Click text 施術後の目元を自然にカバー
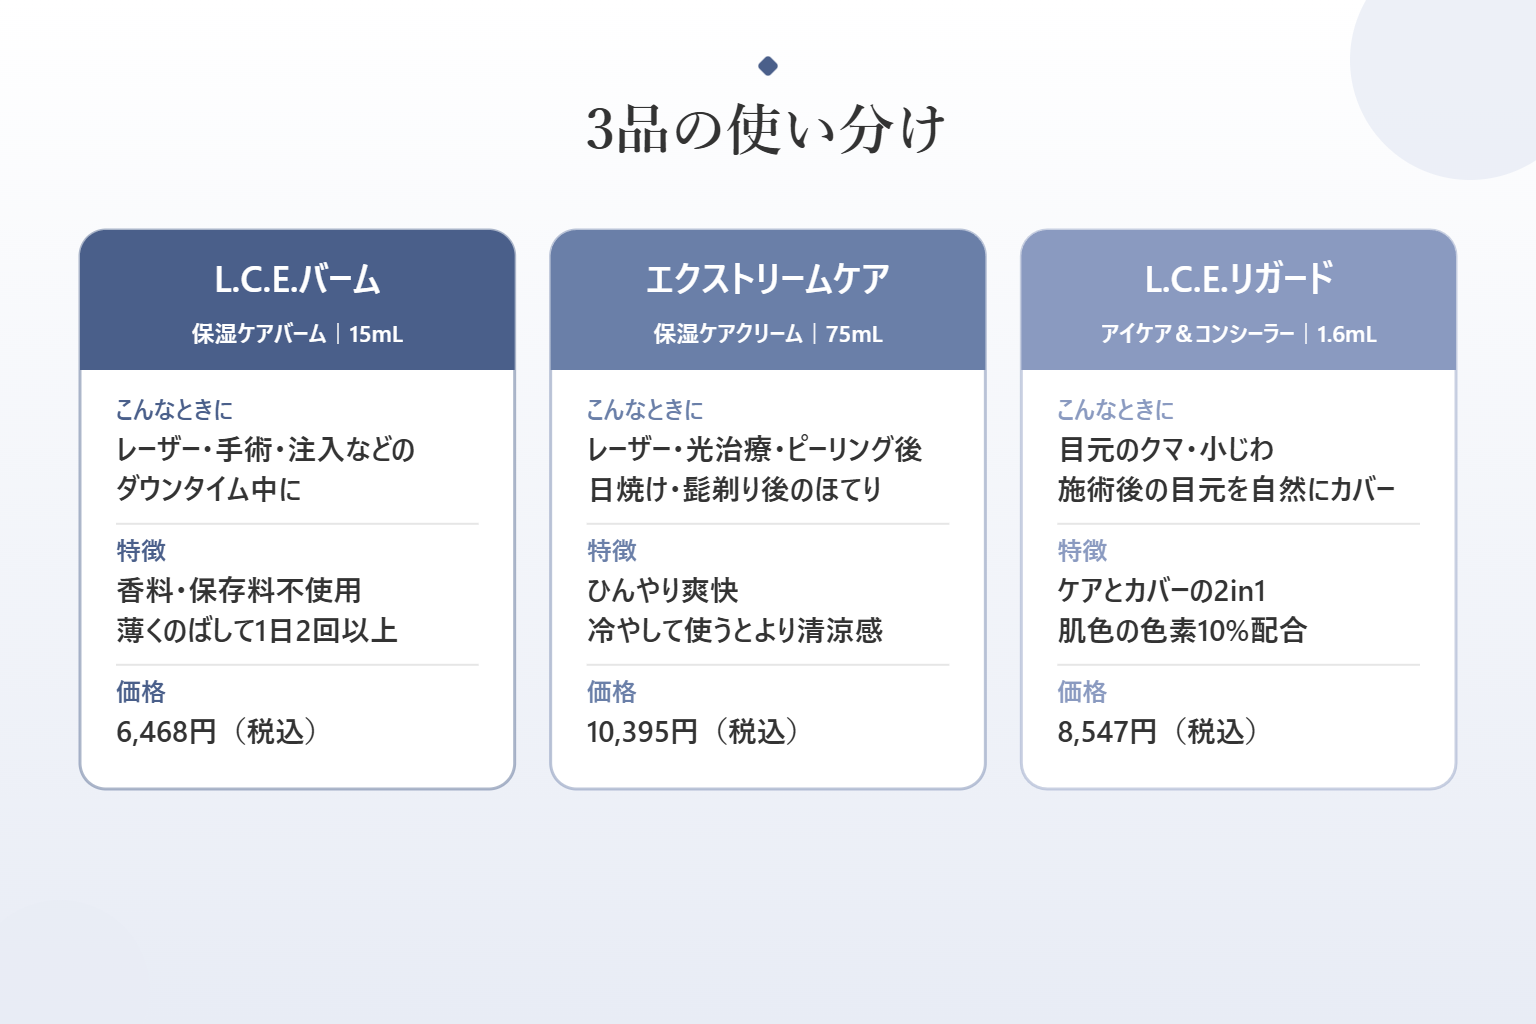The image size is (1536, 1024). click(1226, 489)
